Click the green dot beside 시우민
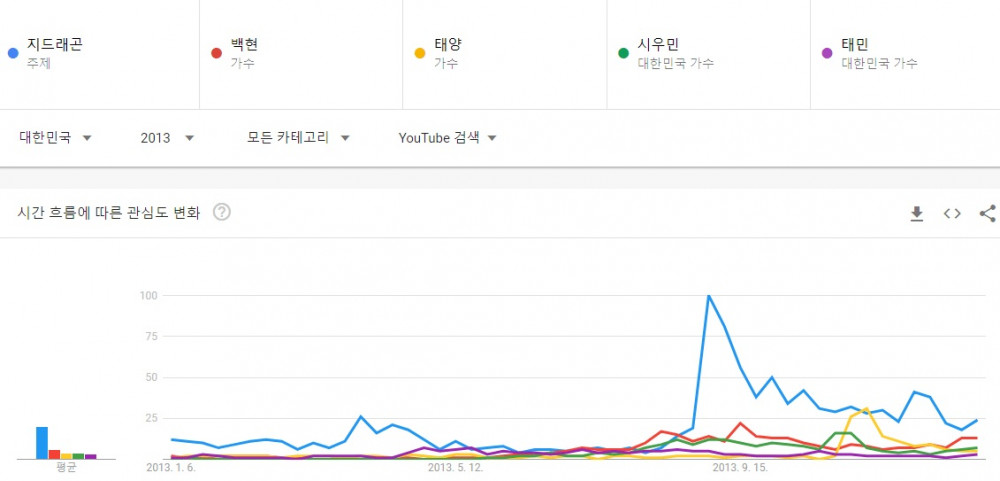 [624, 53]
